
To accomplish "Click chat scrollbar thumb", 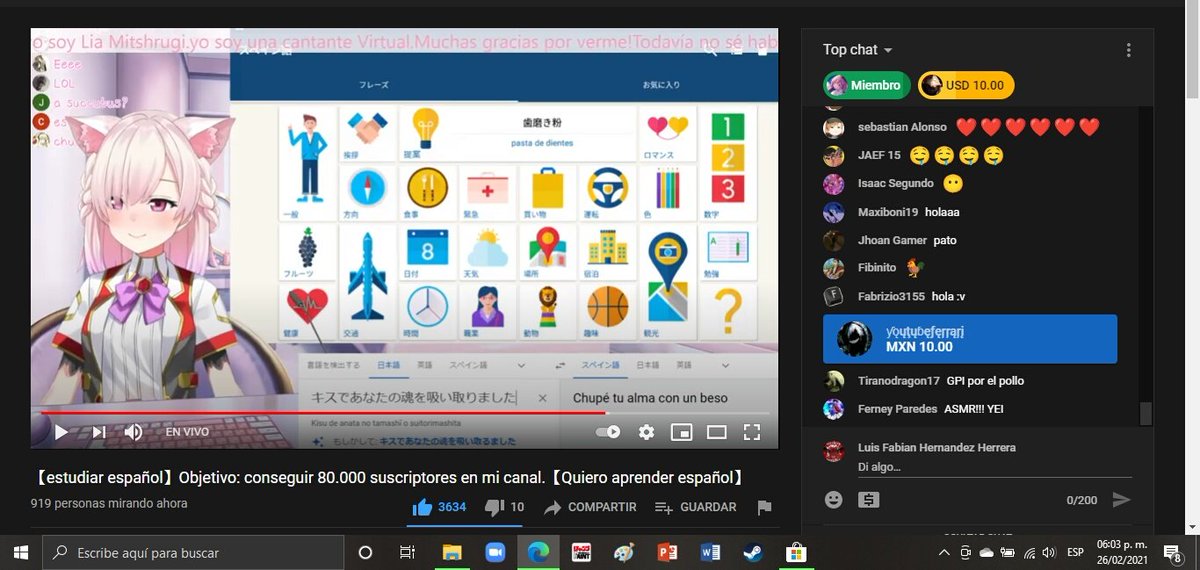I will click(x=1146, y=414).
